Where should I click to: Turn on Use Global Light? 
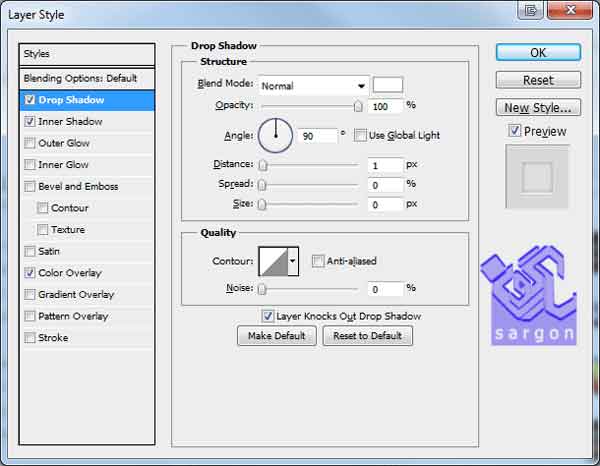pyautogui.click(x=360, y=135)
